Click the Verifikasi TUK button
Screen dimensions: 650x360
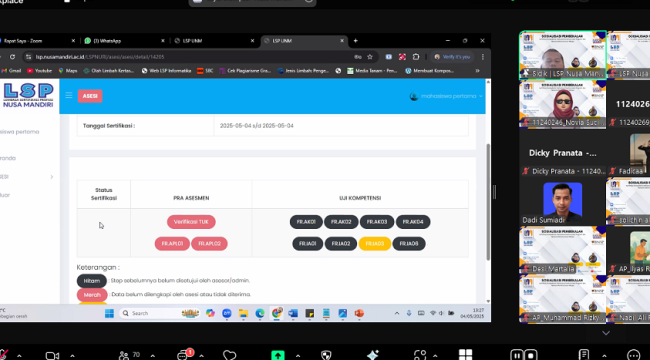coord(191,222)
